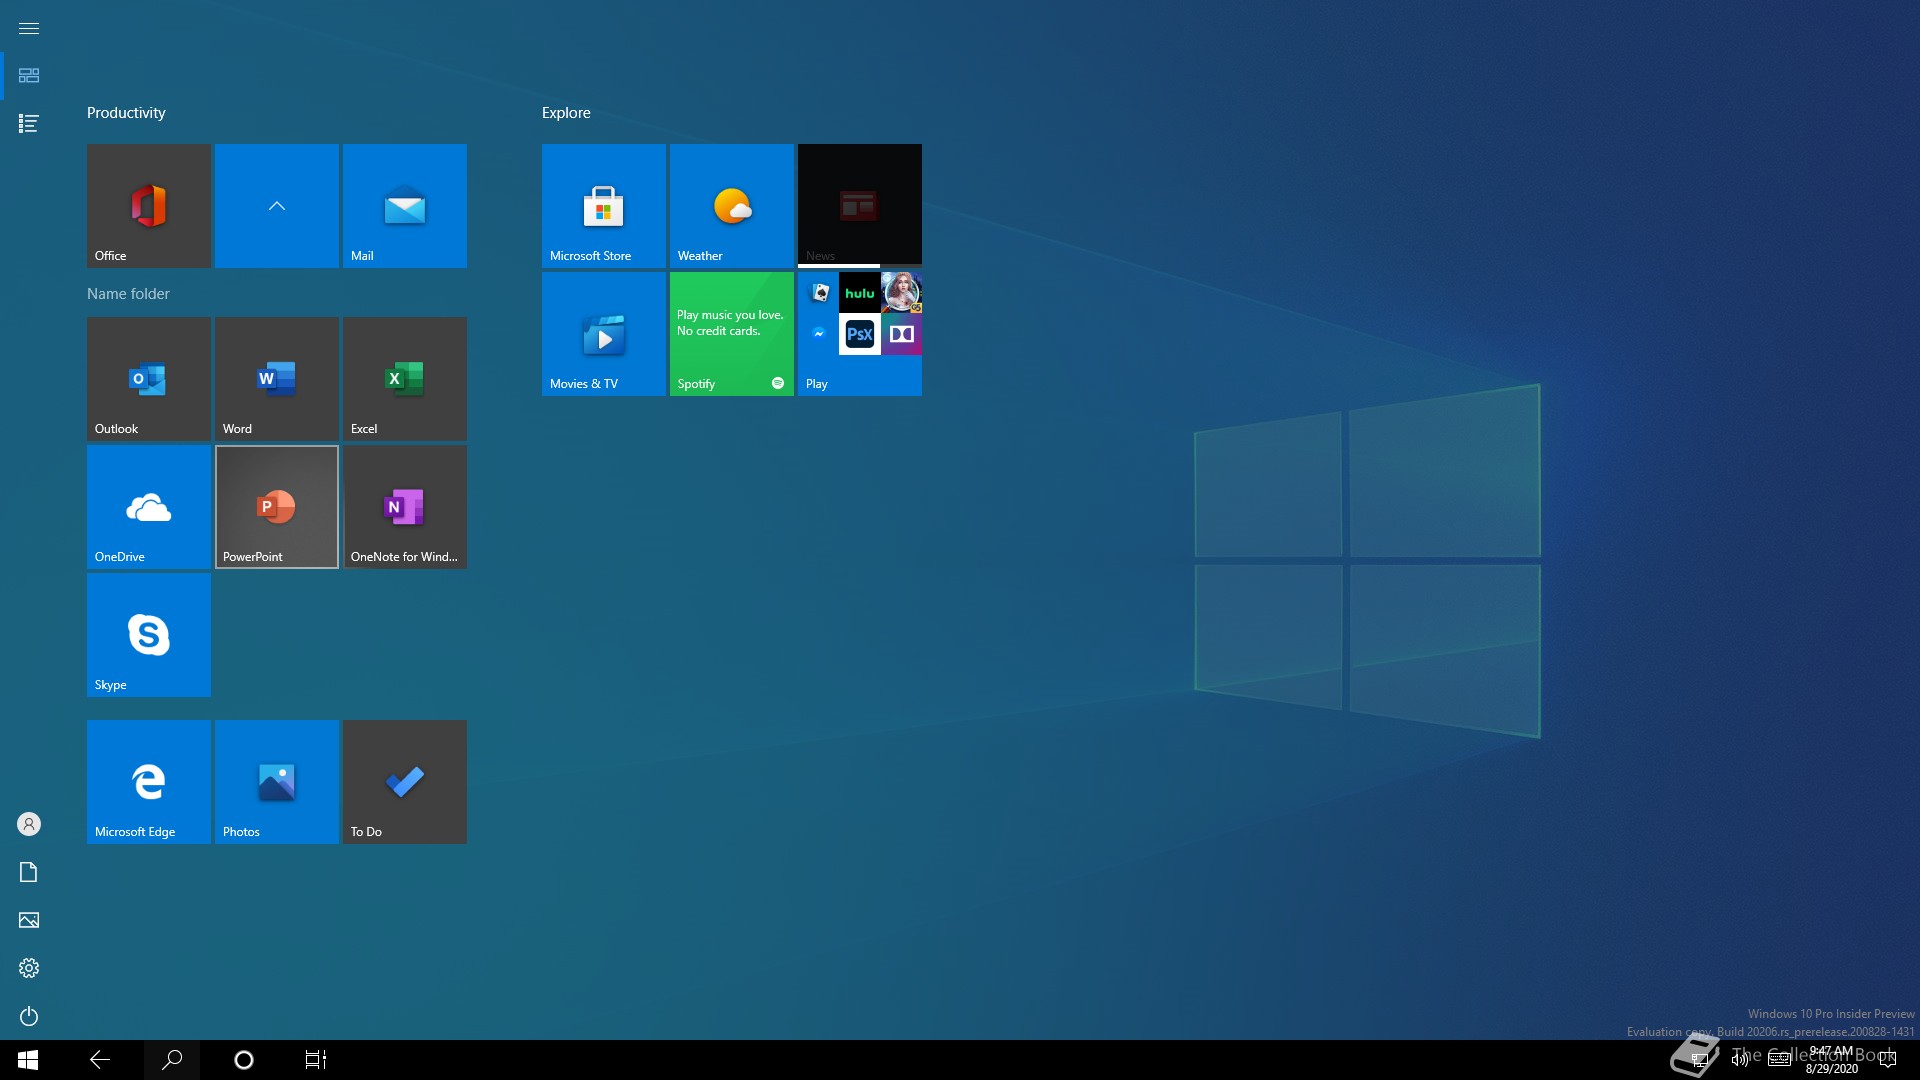Viewport: 1920px width, 1080px height.
Task: Open the To Do tile
Action: pos(404,781)
